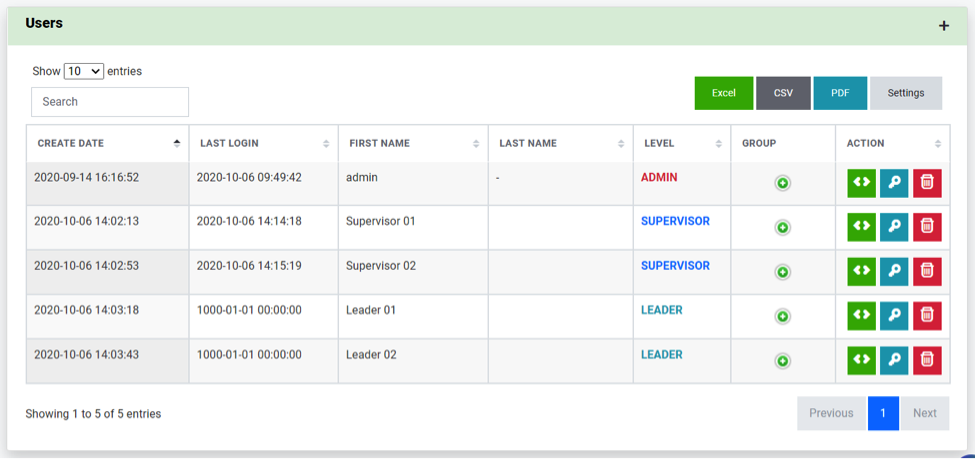Add group for Leader 01 with plus icon
The width and height of the screenshot is (975, 459).
[x=783, y=317]
